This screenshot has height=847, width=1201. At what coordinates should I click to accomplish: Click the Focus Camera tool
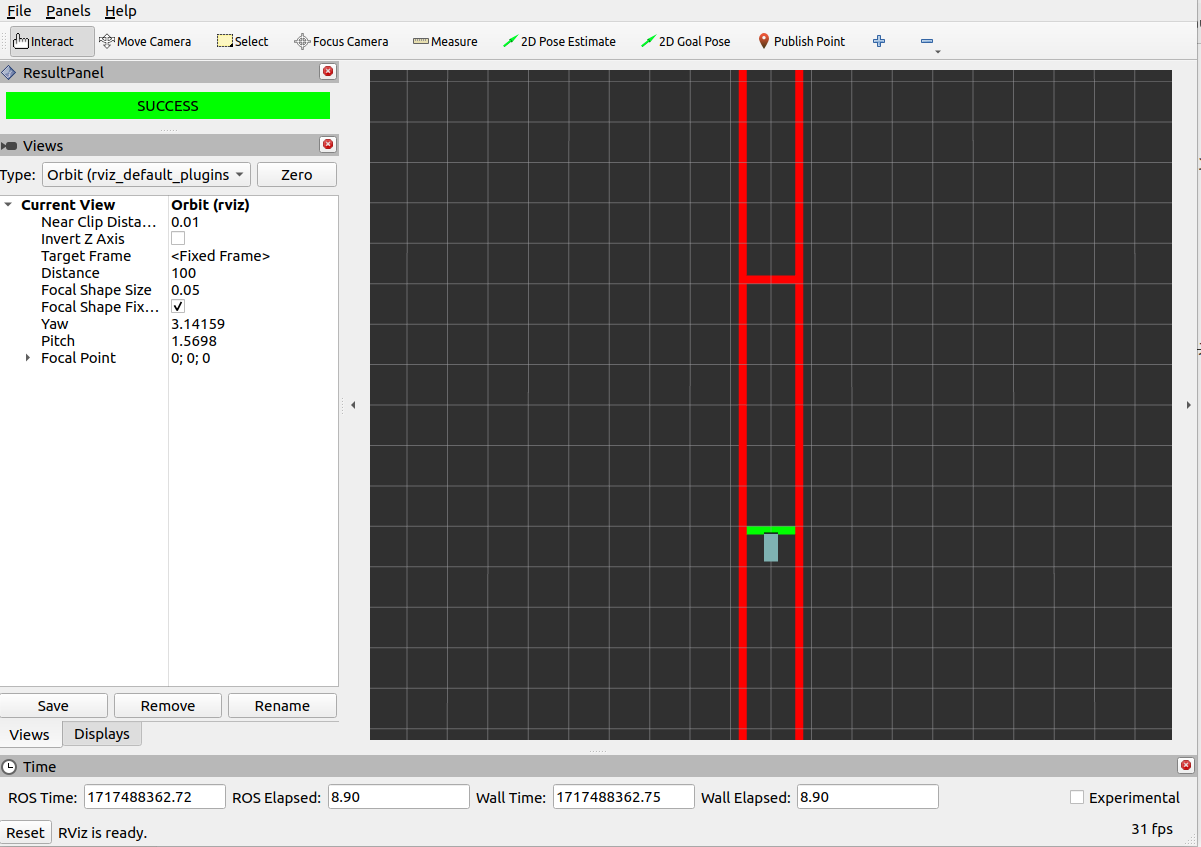tap(340, 41)
